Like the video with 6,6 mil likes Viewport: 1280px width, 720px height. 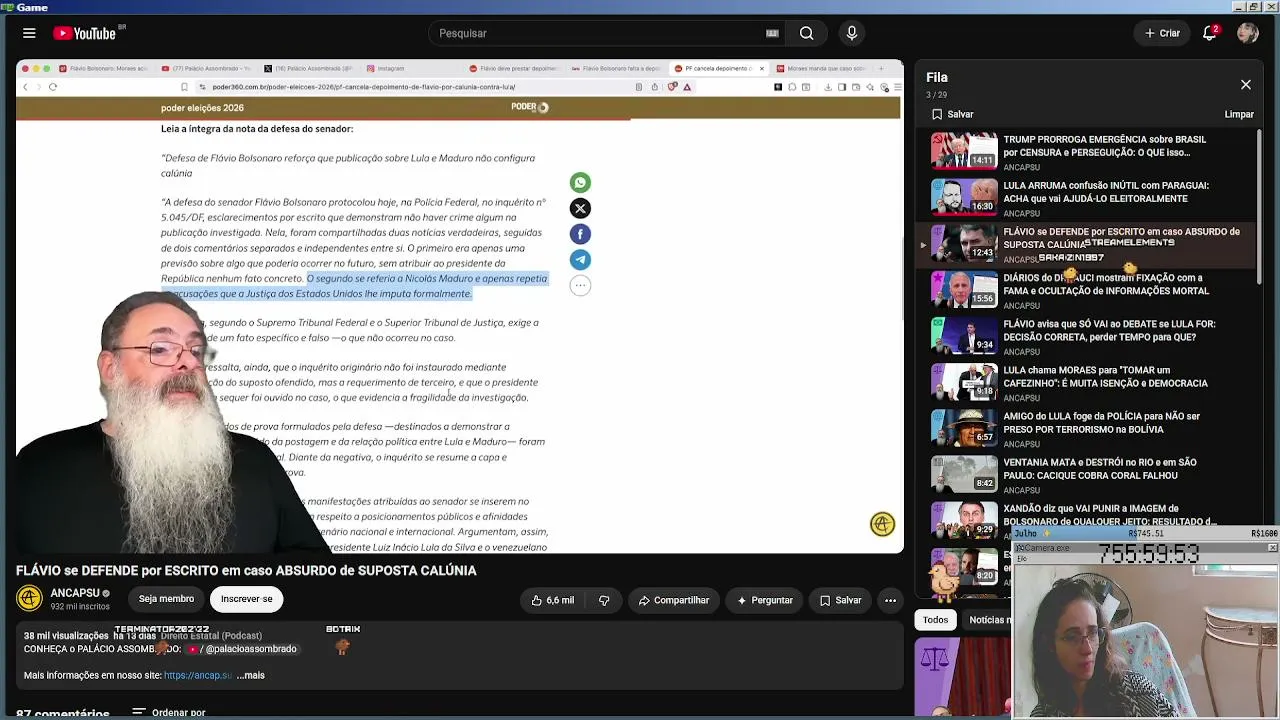553,600
